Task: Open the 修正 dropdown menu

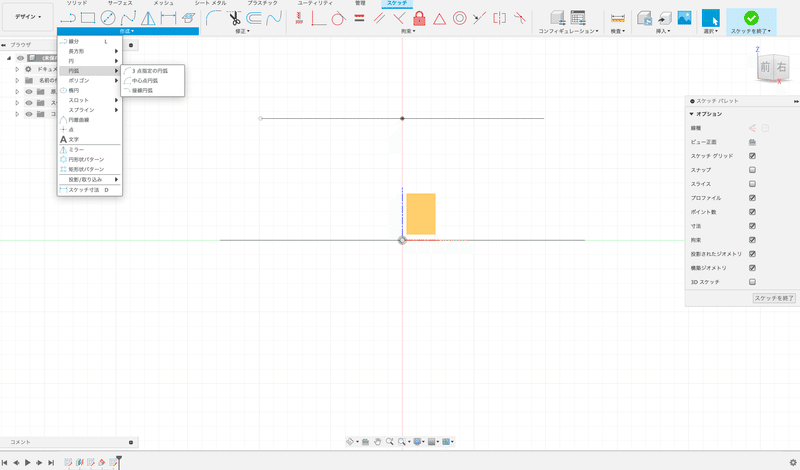Action: [242, 31]
